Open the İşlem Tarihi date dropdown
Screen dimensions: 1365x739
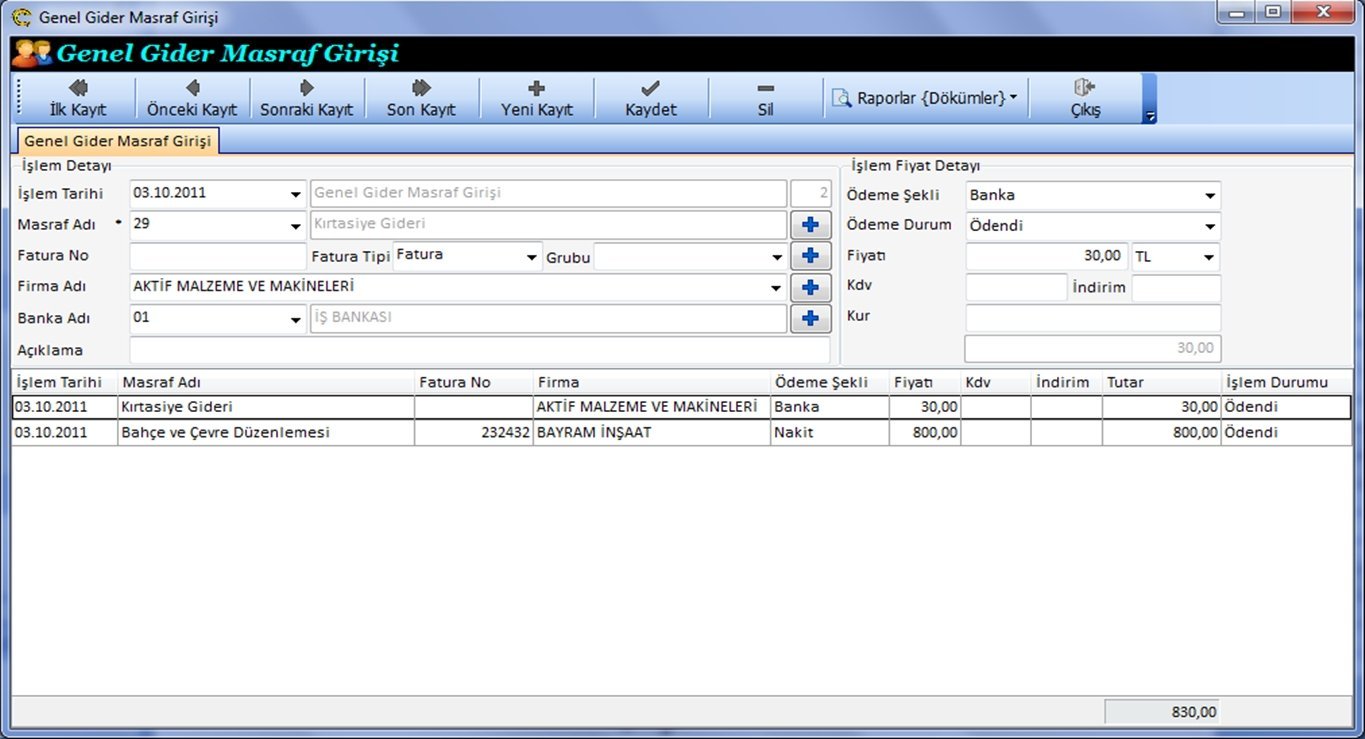click(296, 194)
